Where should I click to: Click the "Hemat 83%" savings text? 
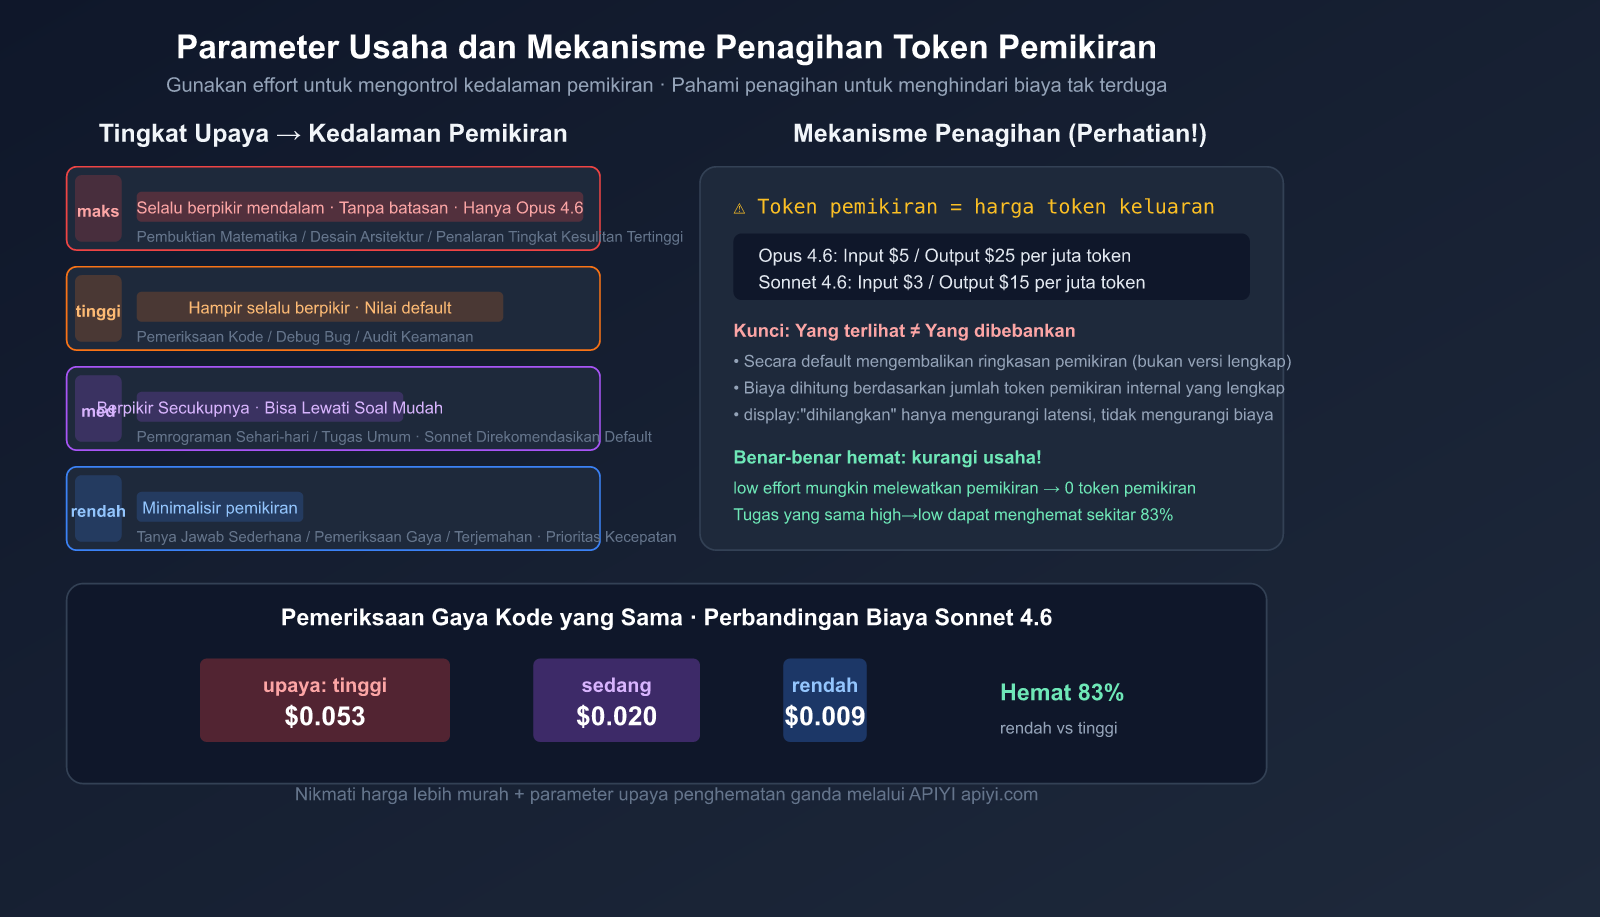tap(1061, 692)
